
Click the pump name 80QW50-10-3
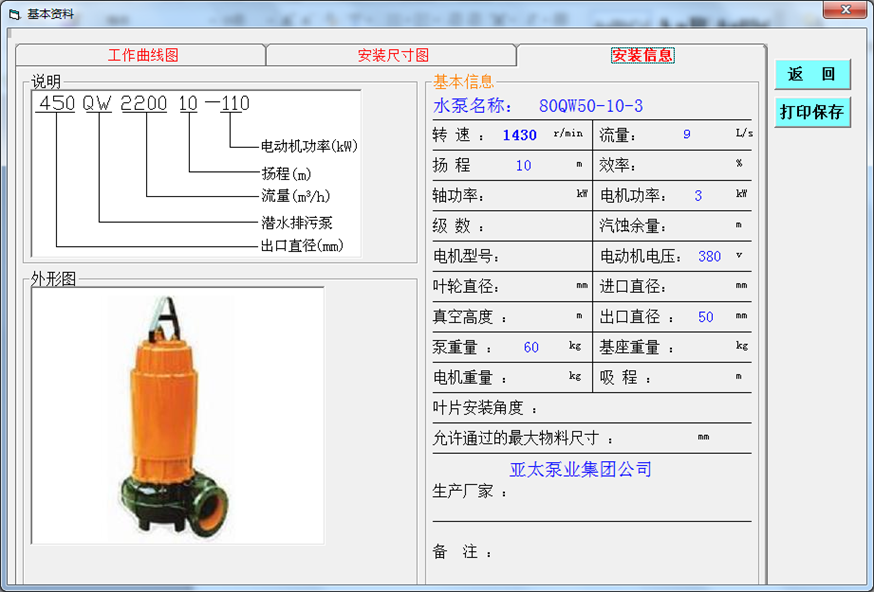coord(591,105)
